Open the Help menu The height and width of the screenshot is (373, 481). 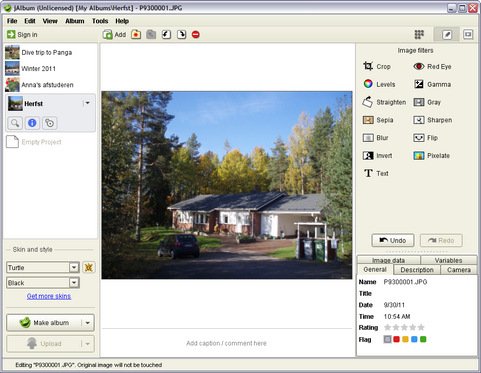pyautogui.click(x=122, y=21)
